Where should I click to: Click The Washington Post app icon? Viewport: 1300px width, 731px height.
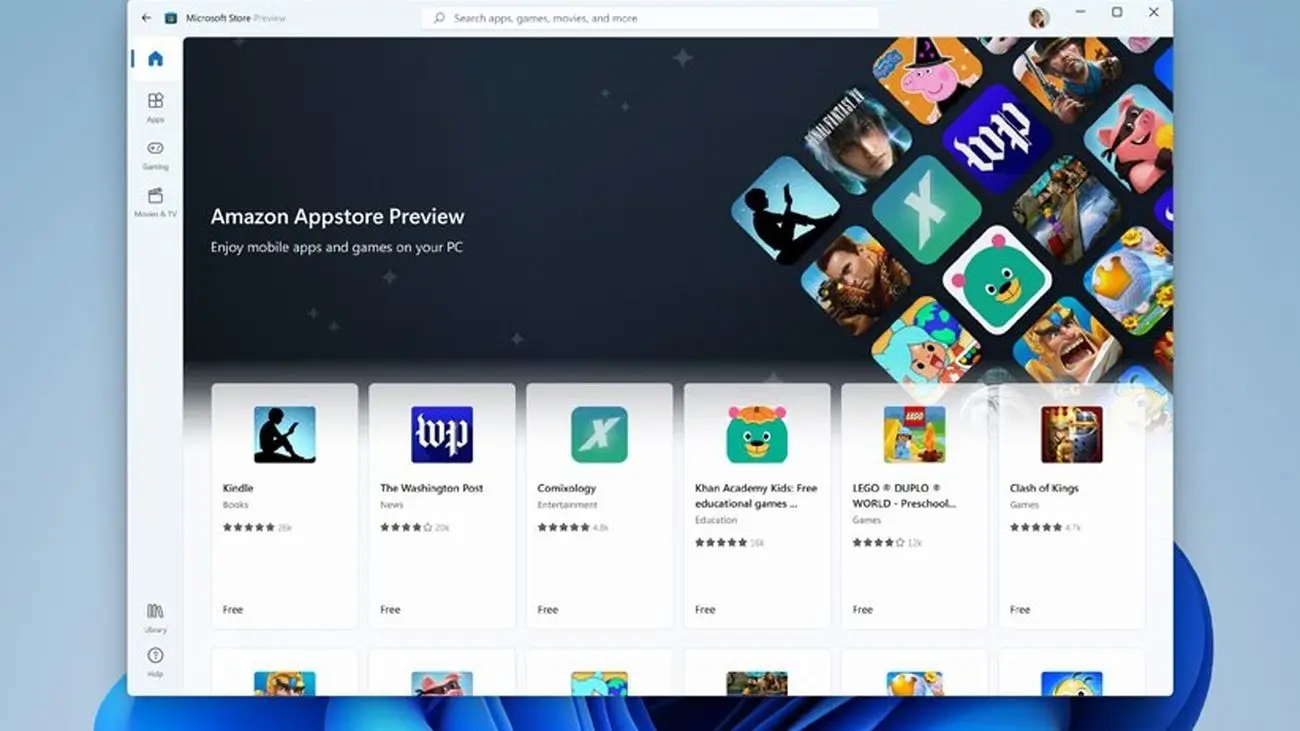click(x=442, y=434)
